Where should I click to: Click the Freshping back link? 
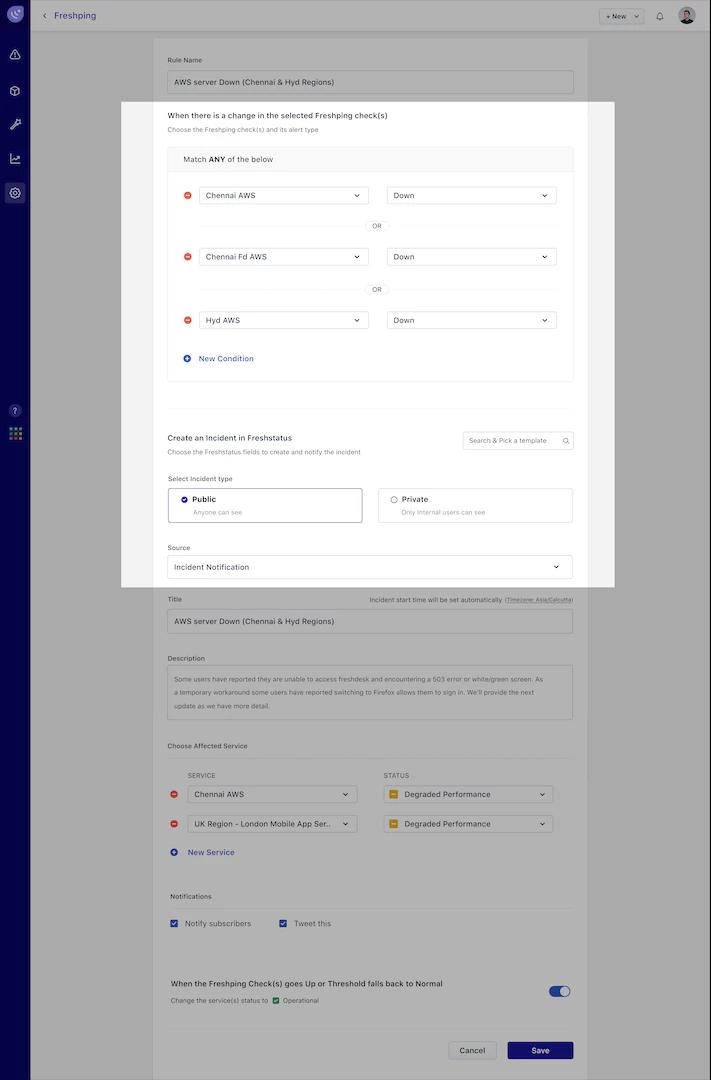(x=75, y=16)
